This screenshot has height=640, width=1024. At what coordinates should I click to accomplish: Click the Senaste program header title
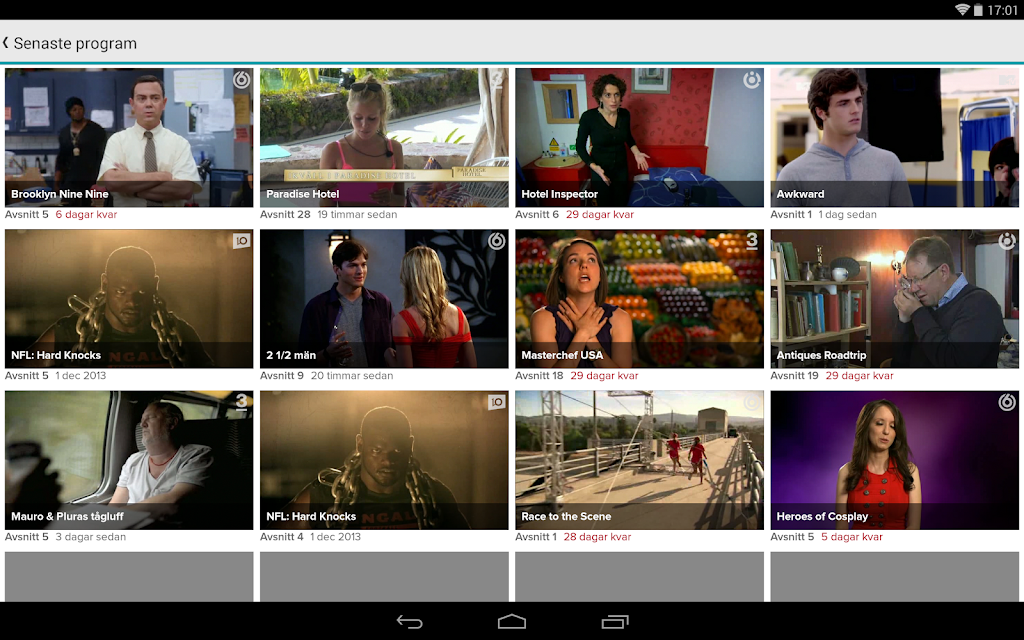pos(75,44)
